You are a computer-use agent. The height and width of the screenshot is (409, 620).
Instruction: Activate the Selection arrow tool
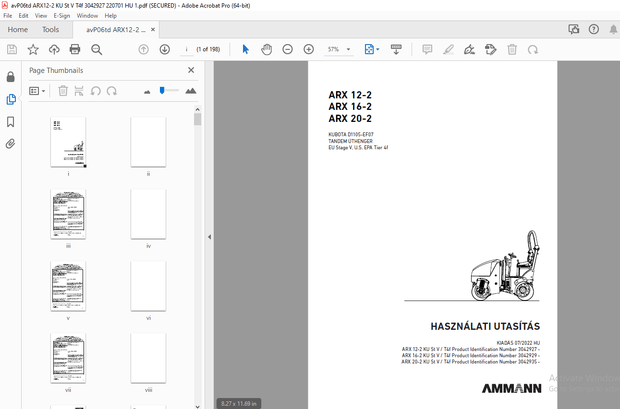point(246,49)
